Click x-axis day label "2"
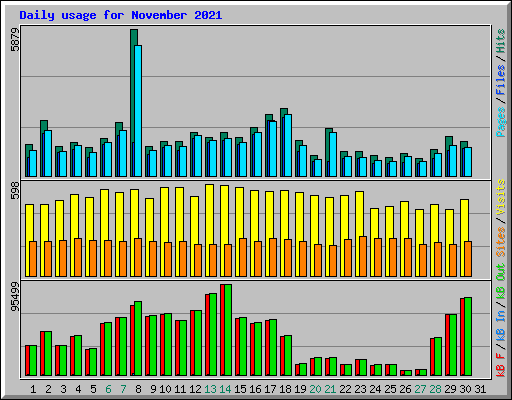Viewport: 512px width, 400px height. click(48, 389)
